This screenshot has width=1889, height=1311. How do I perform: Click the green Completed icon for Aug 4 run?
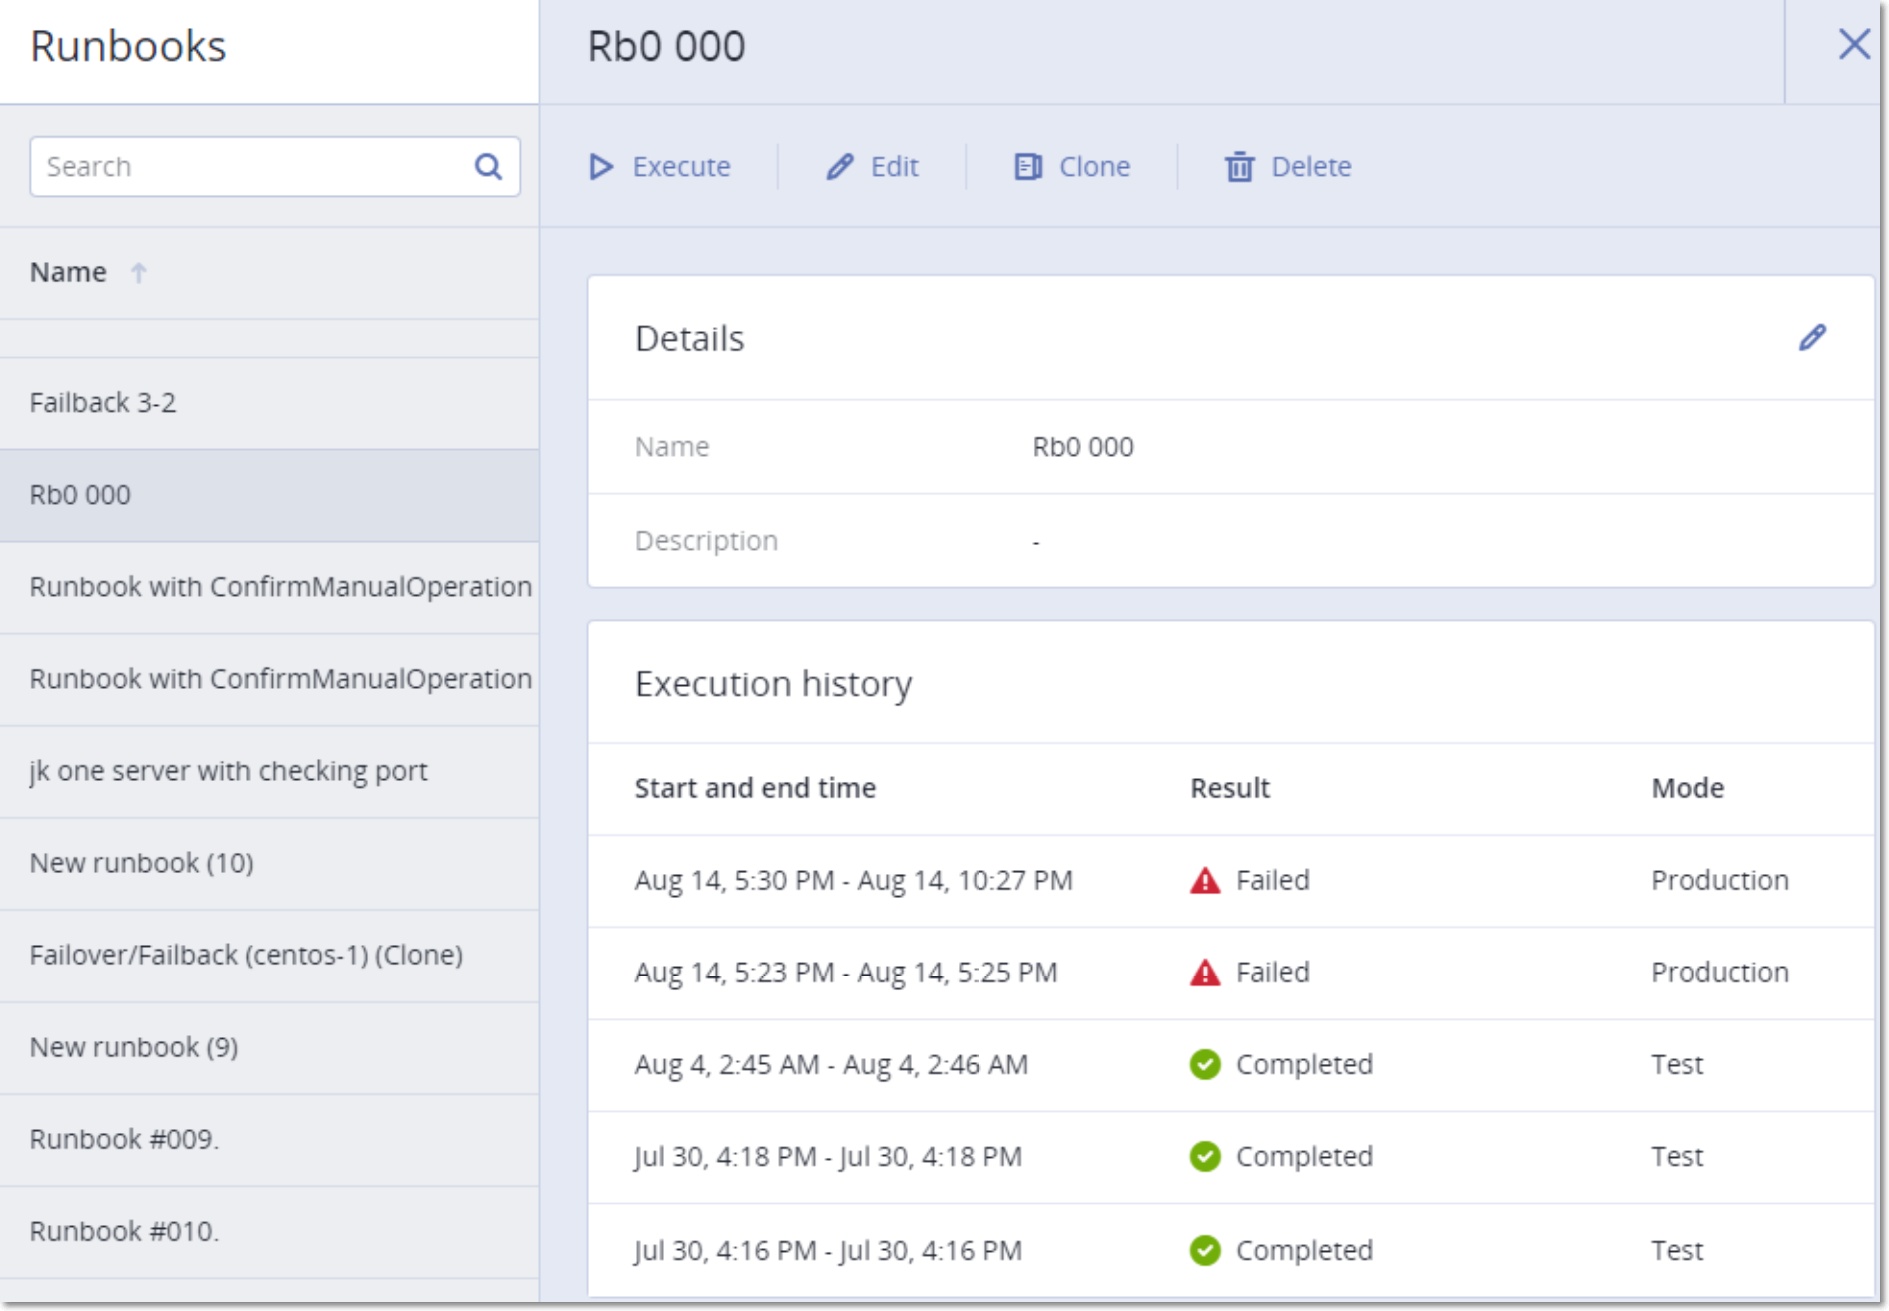pyautogui.click(x=1204, y=1064)
